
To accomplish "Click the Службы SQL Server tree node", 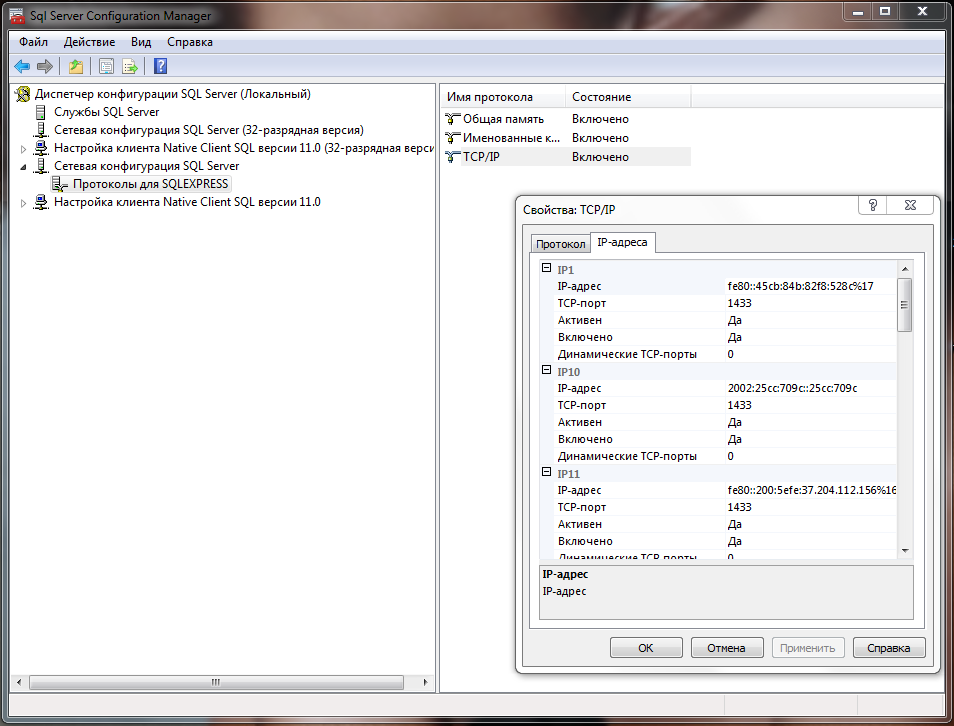I will coord(106,112).
